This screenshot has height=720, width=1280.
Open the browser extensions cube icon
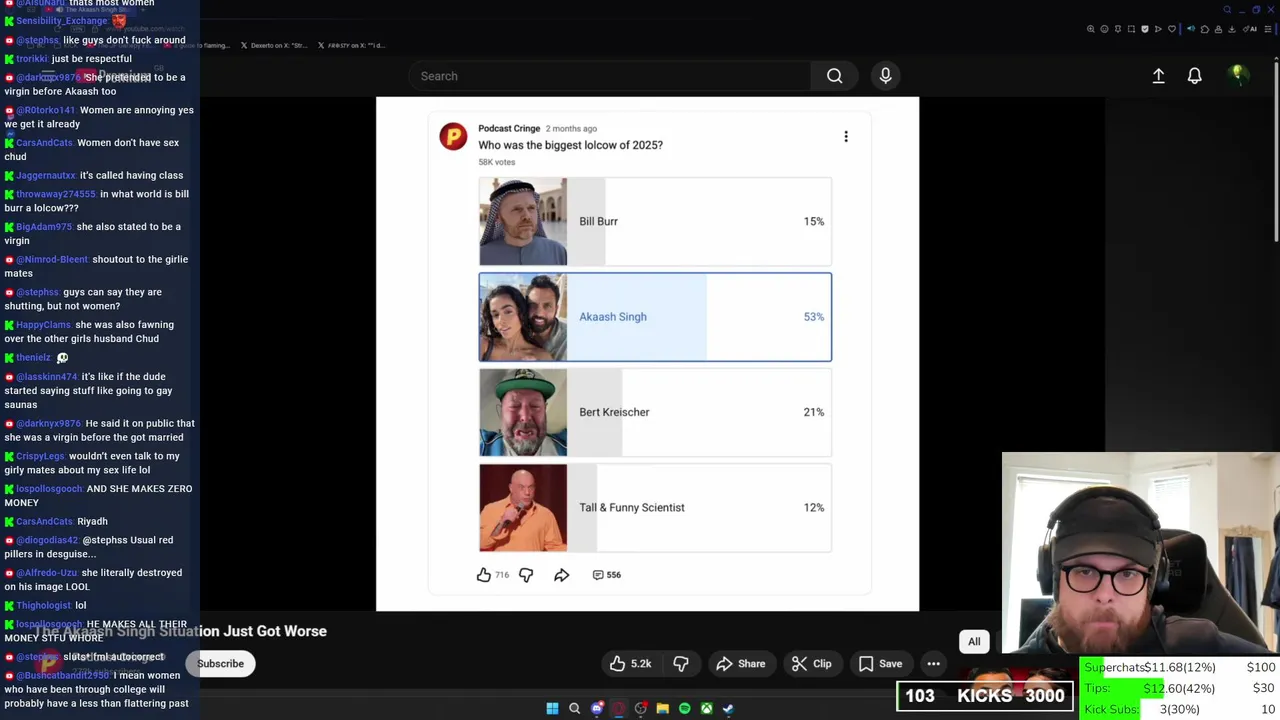tap(1205, 29)
